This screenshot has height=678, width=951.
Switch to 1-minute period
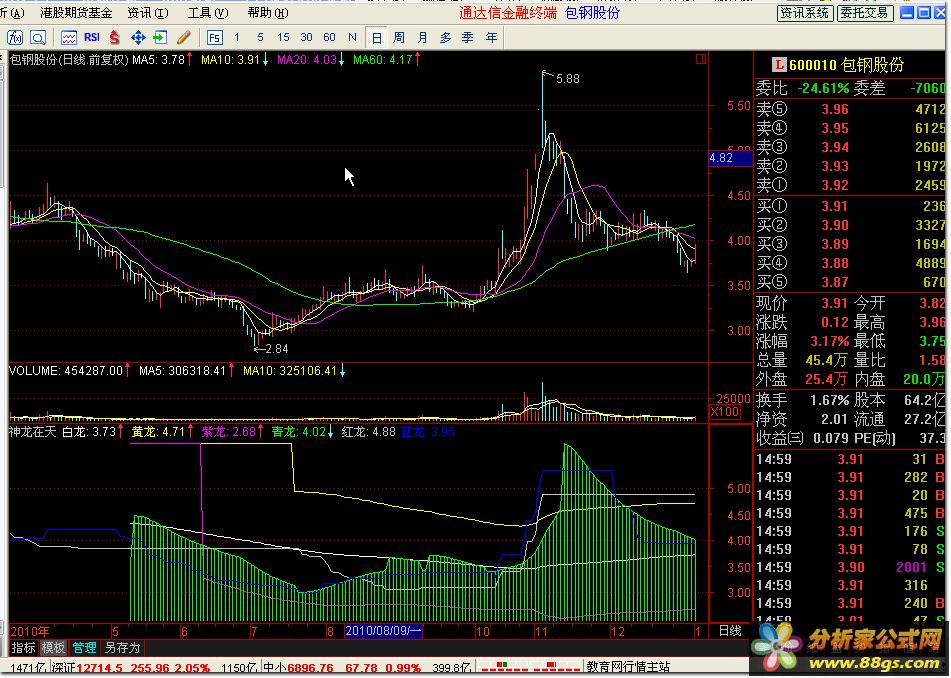(x=237, y=38)
